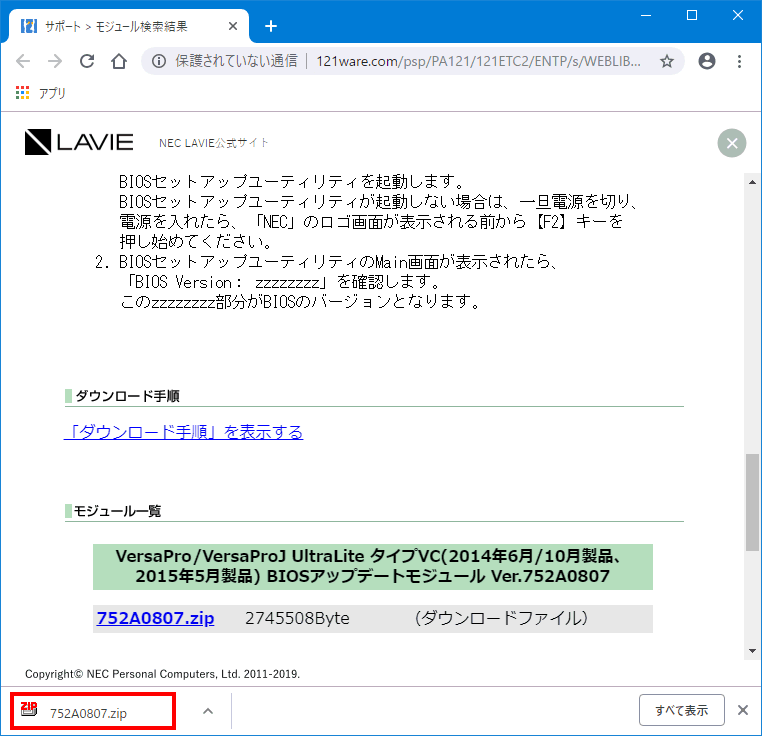Viewport: 762px width, 736px height.
Task: Minimize the Chrome window
Action: (646, 16)
